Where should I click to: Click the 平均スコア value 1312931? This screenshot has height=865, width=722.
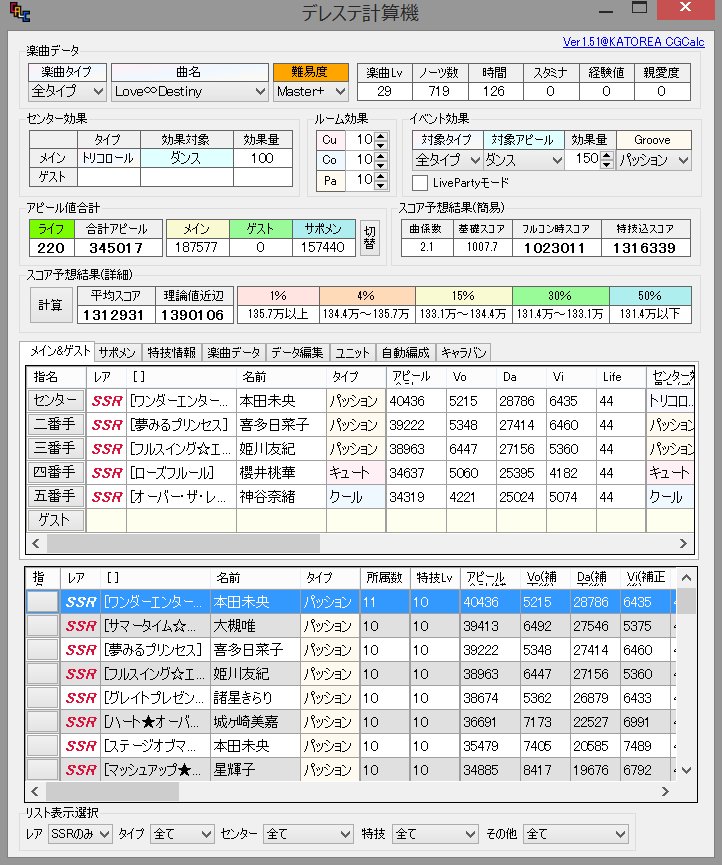coord(115,314)
